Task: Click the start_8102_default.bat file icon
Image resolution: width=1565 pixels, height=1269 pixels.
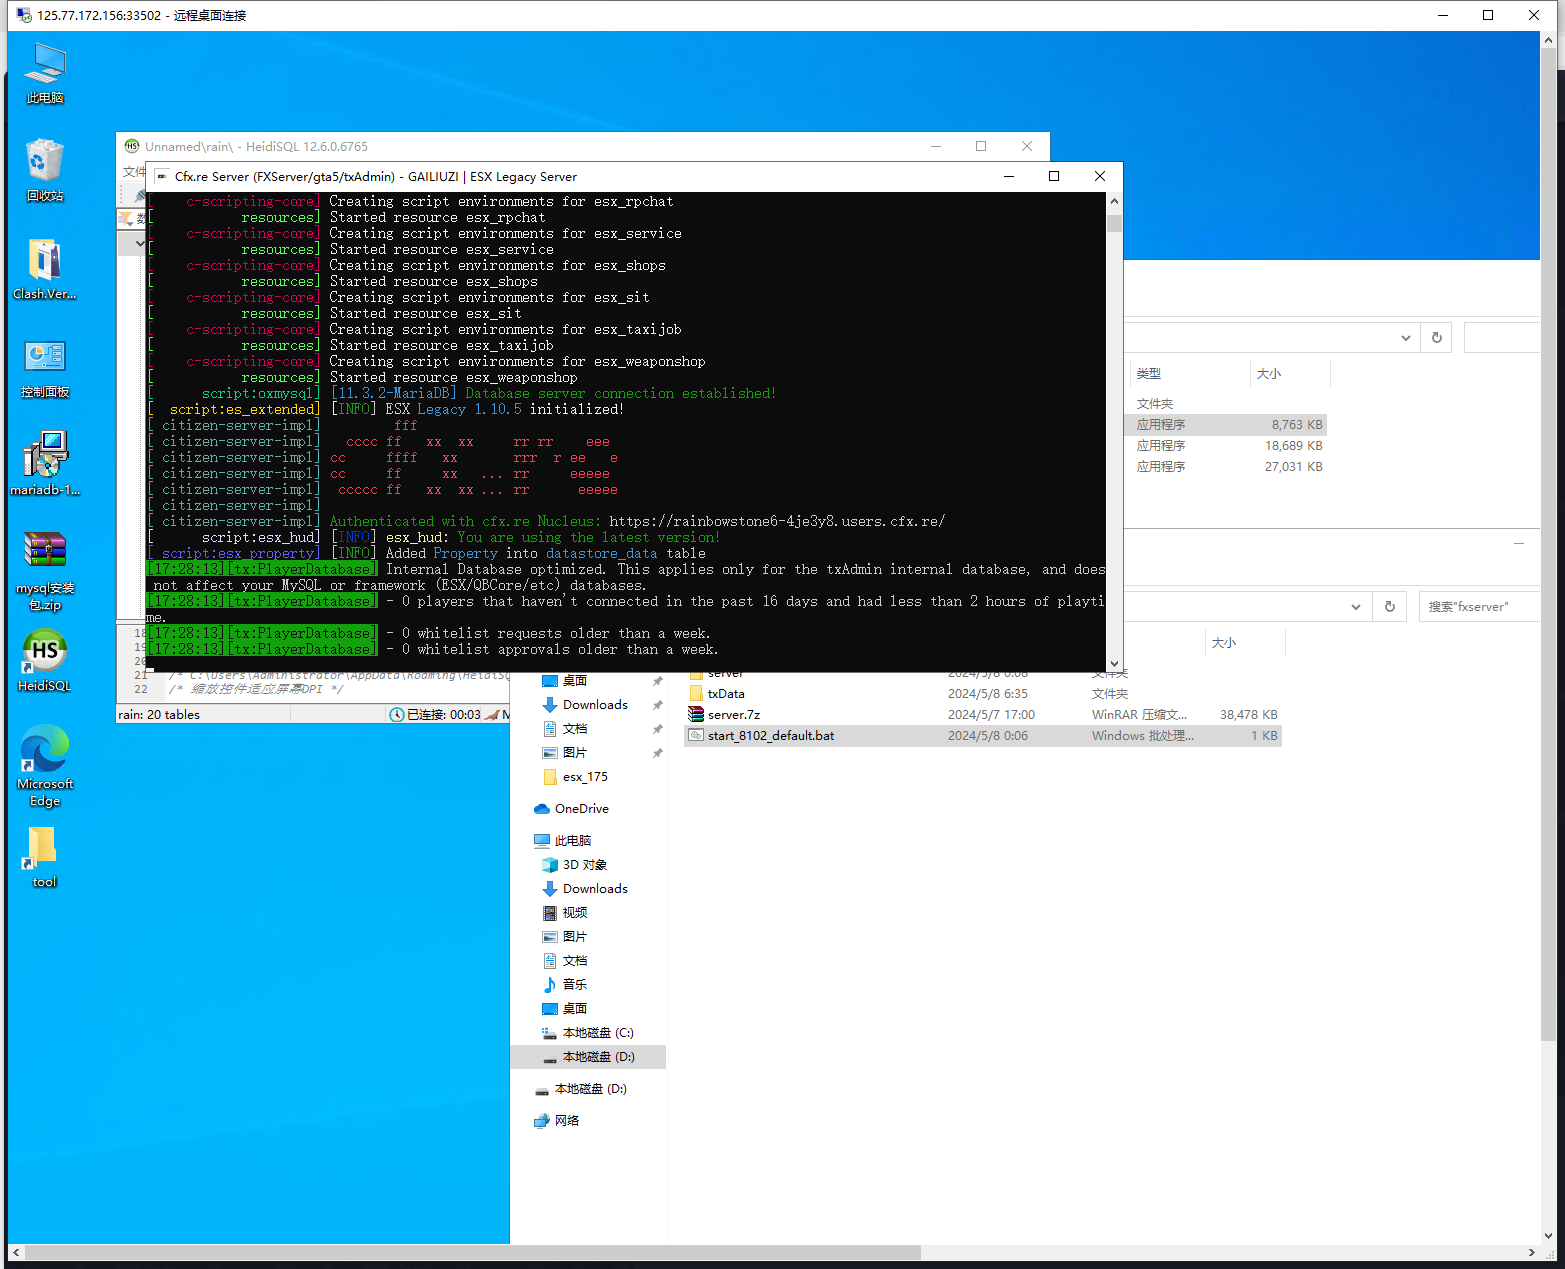Action: [x=696, y=735]
